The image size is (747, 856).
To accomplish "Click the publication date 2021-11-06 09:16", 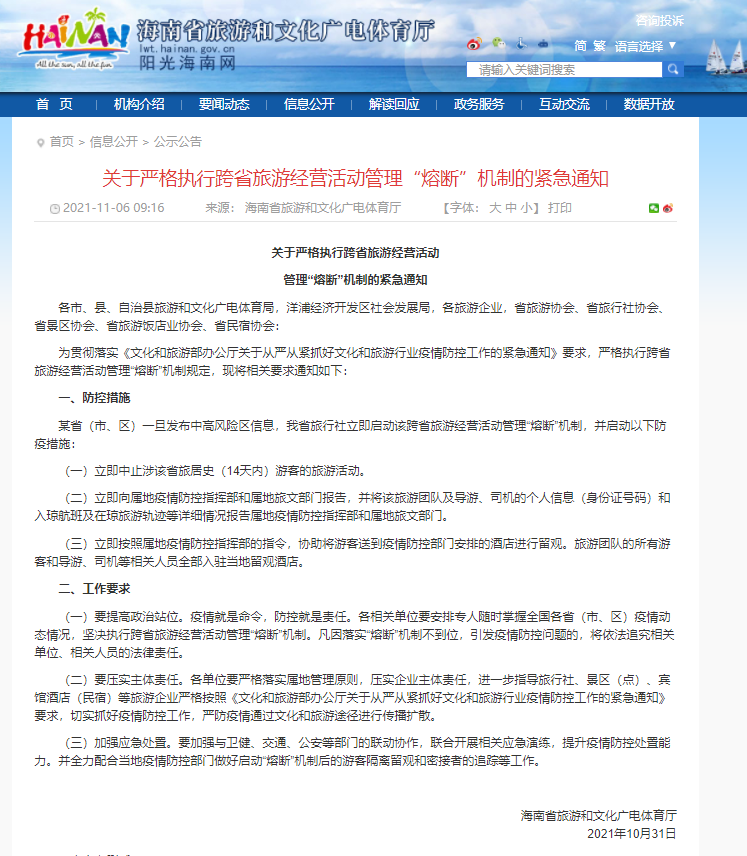I will [114, 208].
